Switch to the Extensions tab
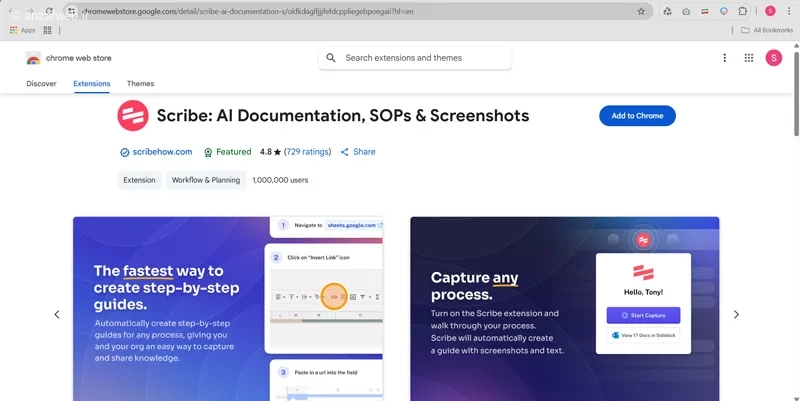This screenshot has width=800, height=401. point(91,84)
